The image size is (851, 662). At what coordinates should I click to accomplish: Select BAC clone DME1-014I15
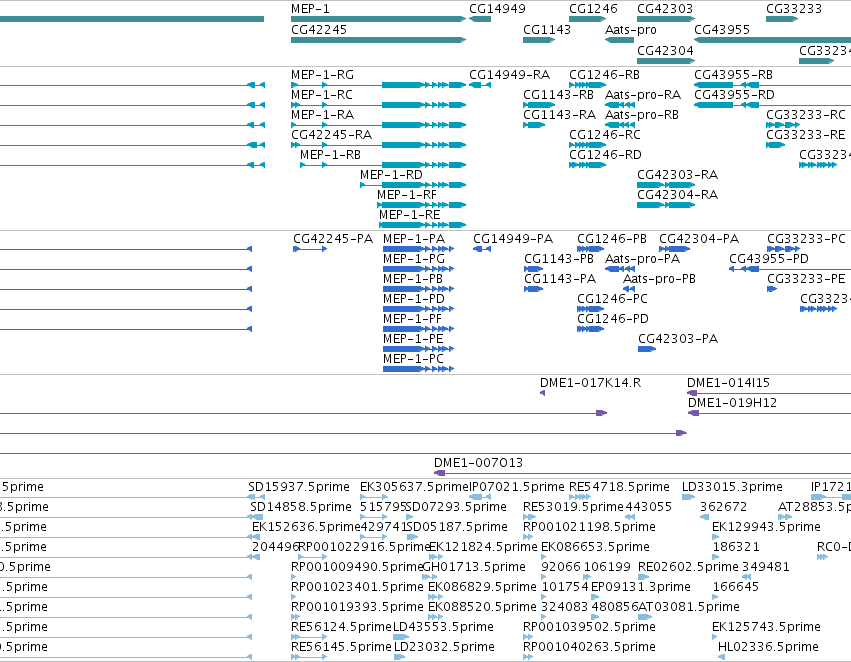[728, 384]
